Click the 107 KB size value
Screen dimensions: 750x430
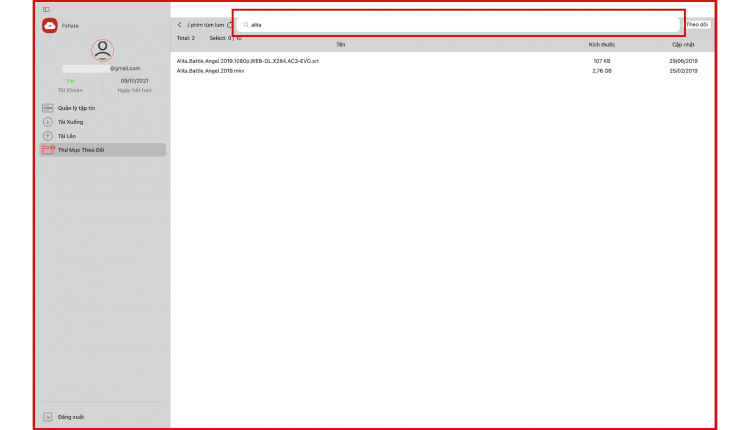point(602,61)
